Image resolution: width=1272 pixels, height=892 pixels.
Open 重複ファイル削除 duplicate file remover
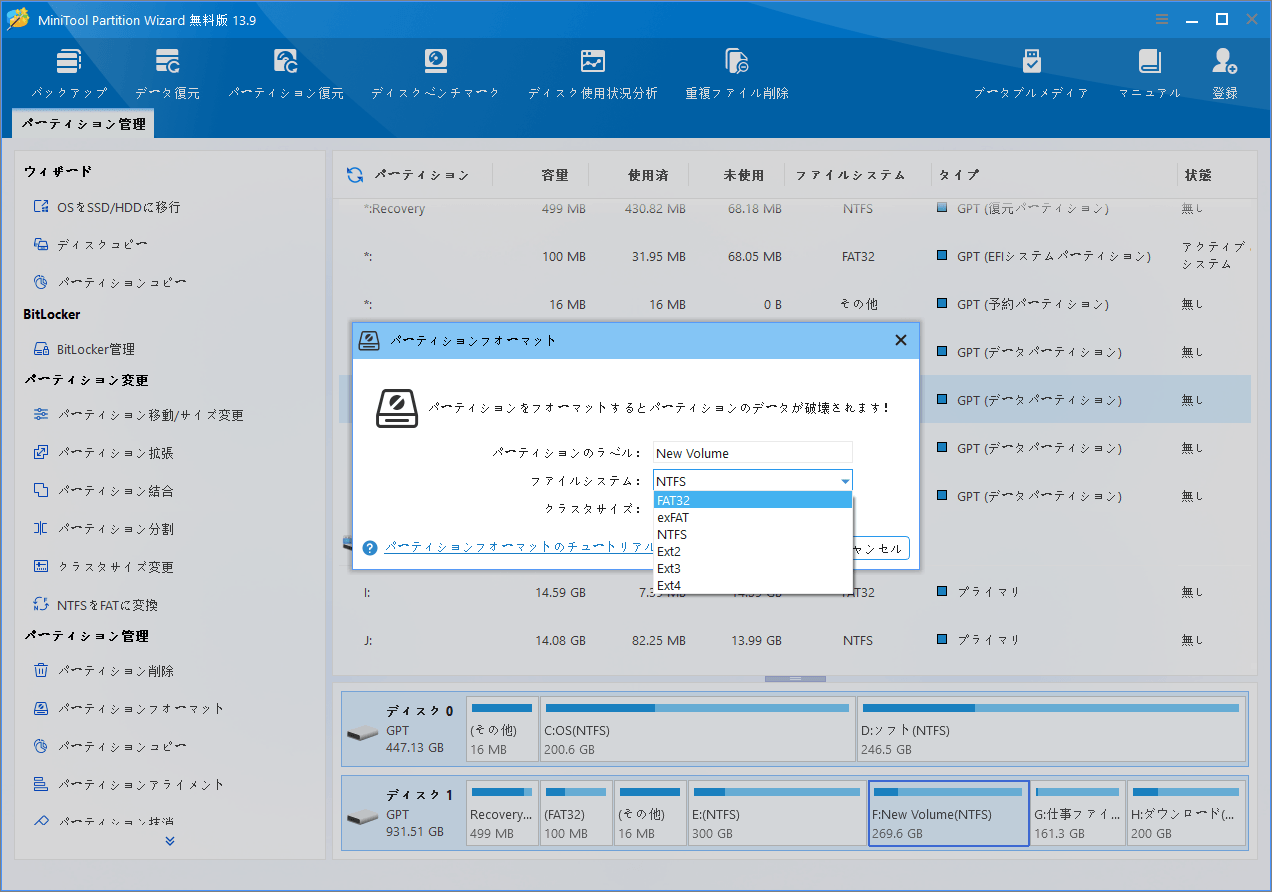point(737,73)
